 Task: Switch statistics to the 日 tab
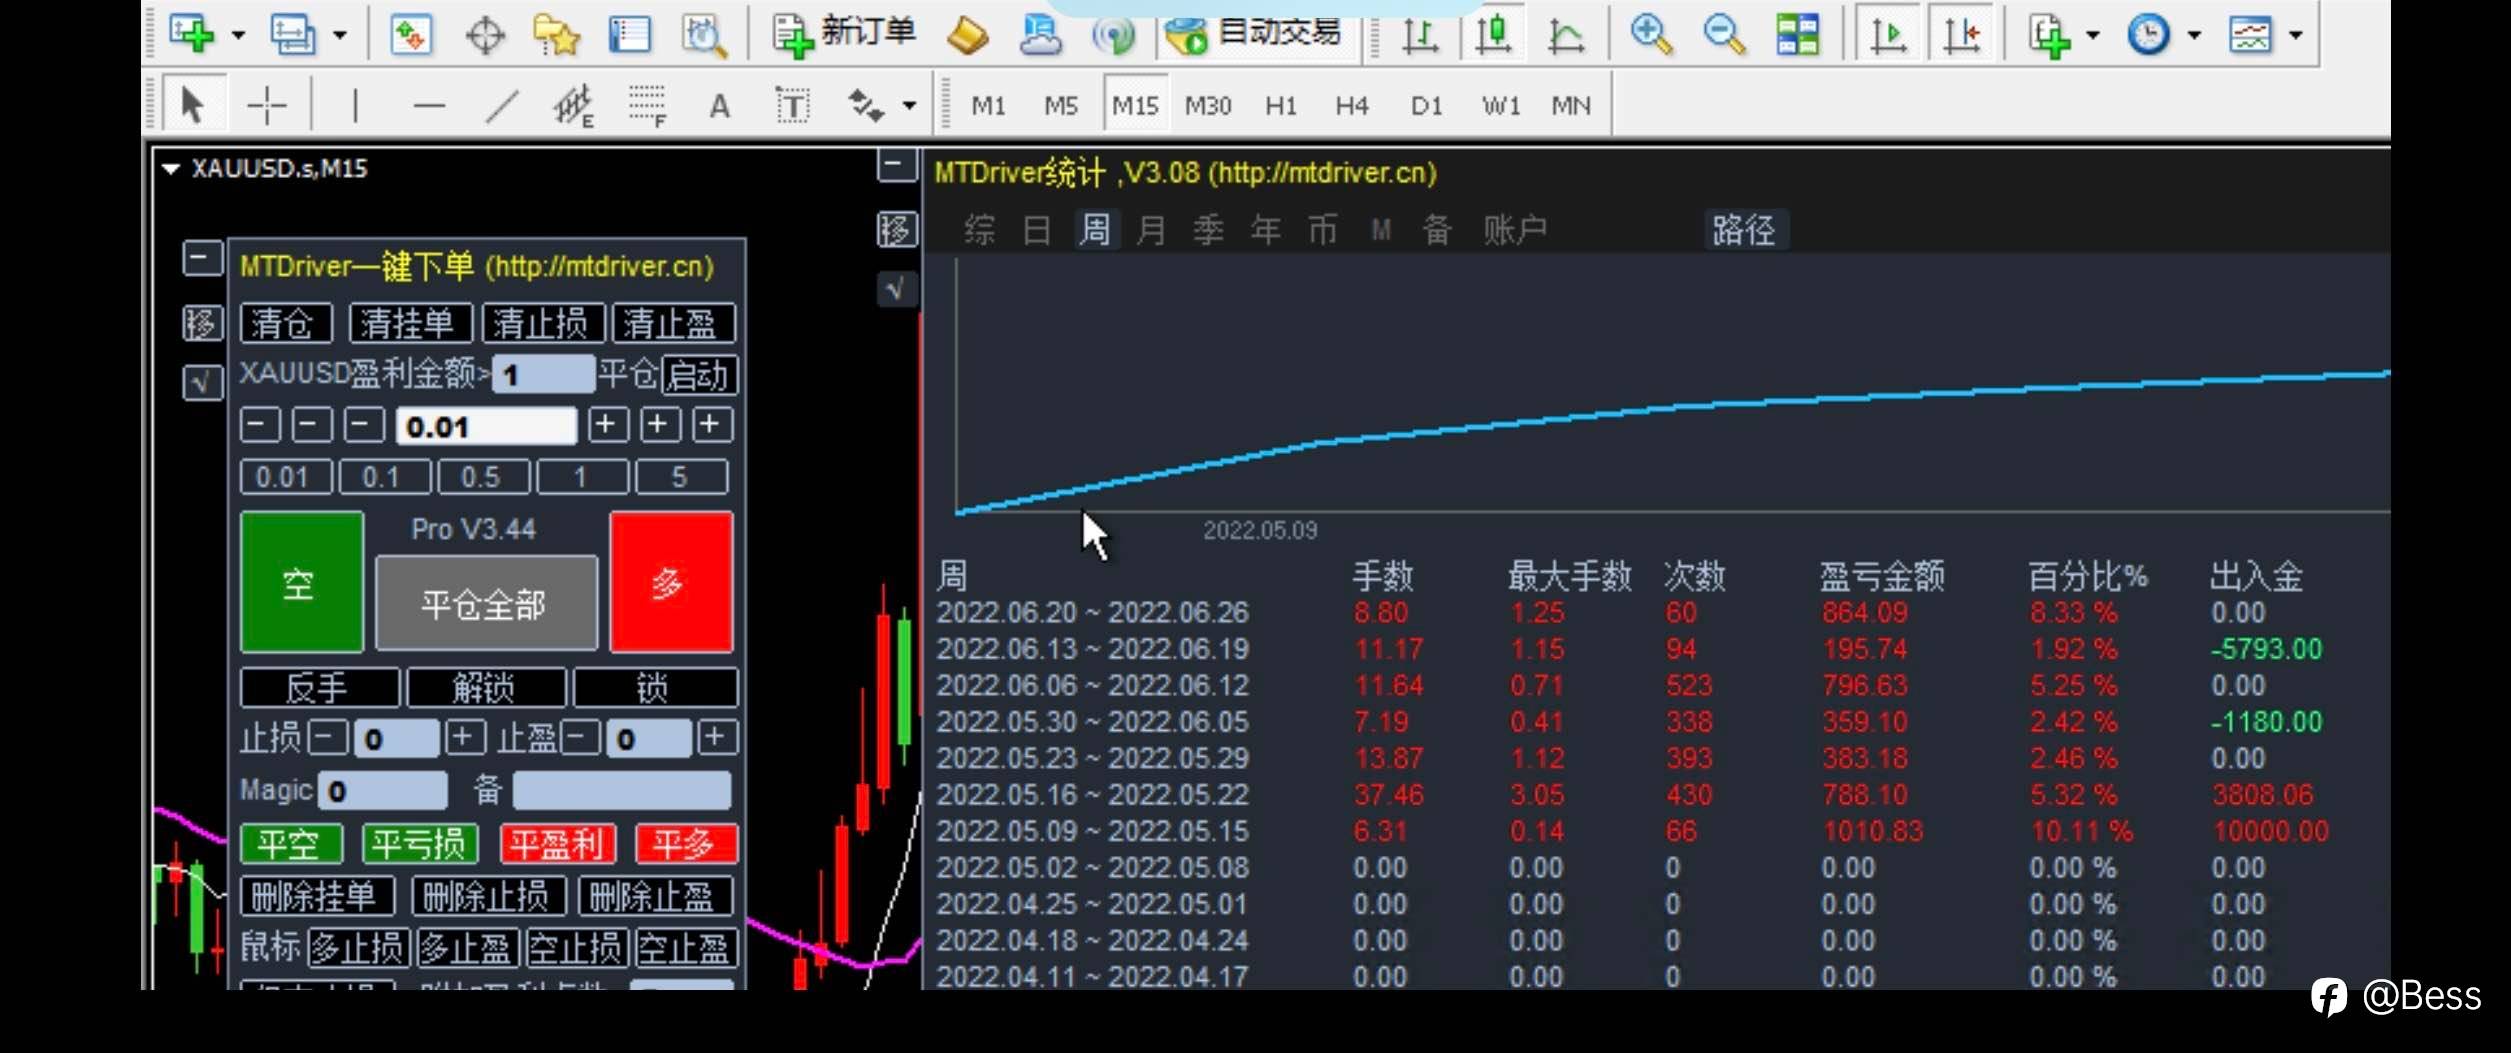point(1037,230)
